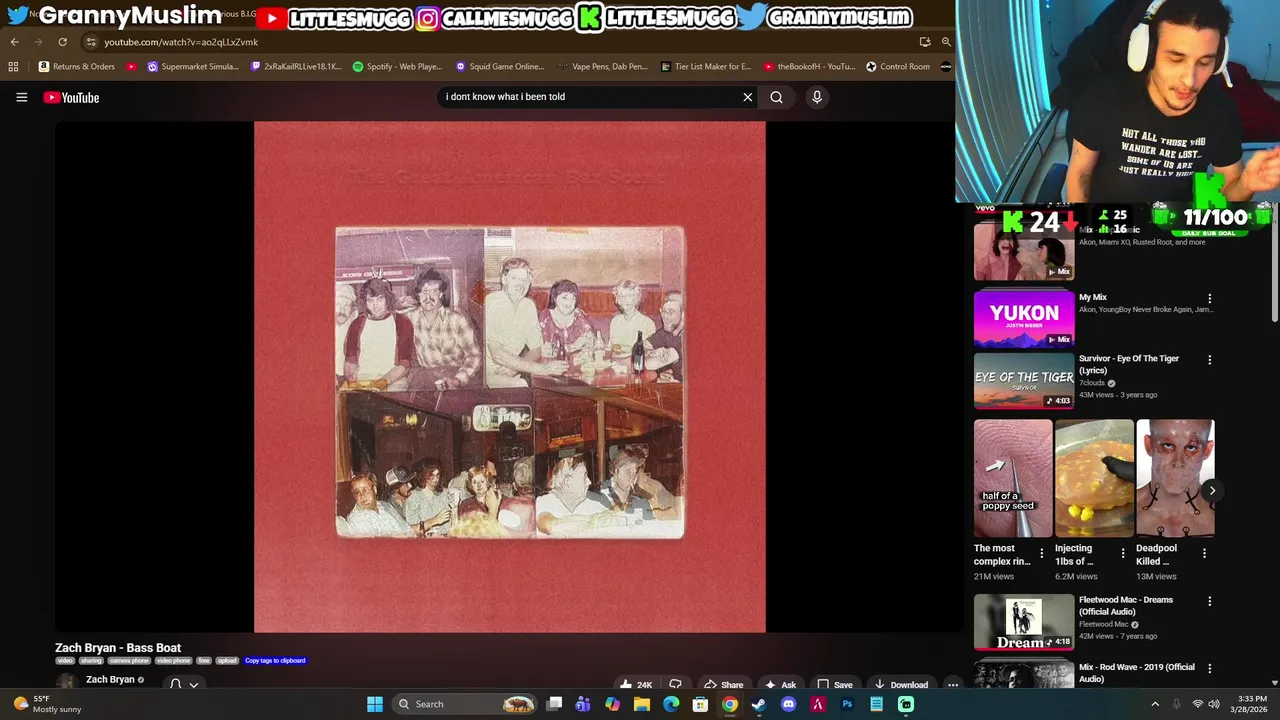1280x720 pixels.
Task: Open Task View from the taskbar
Action: (x=554, y=704)
